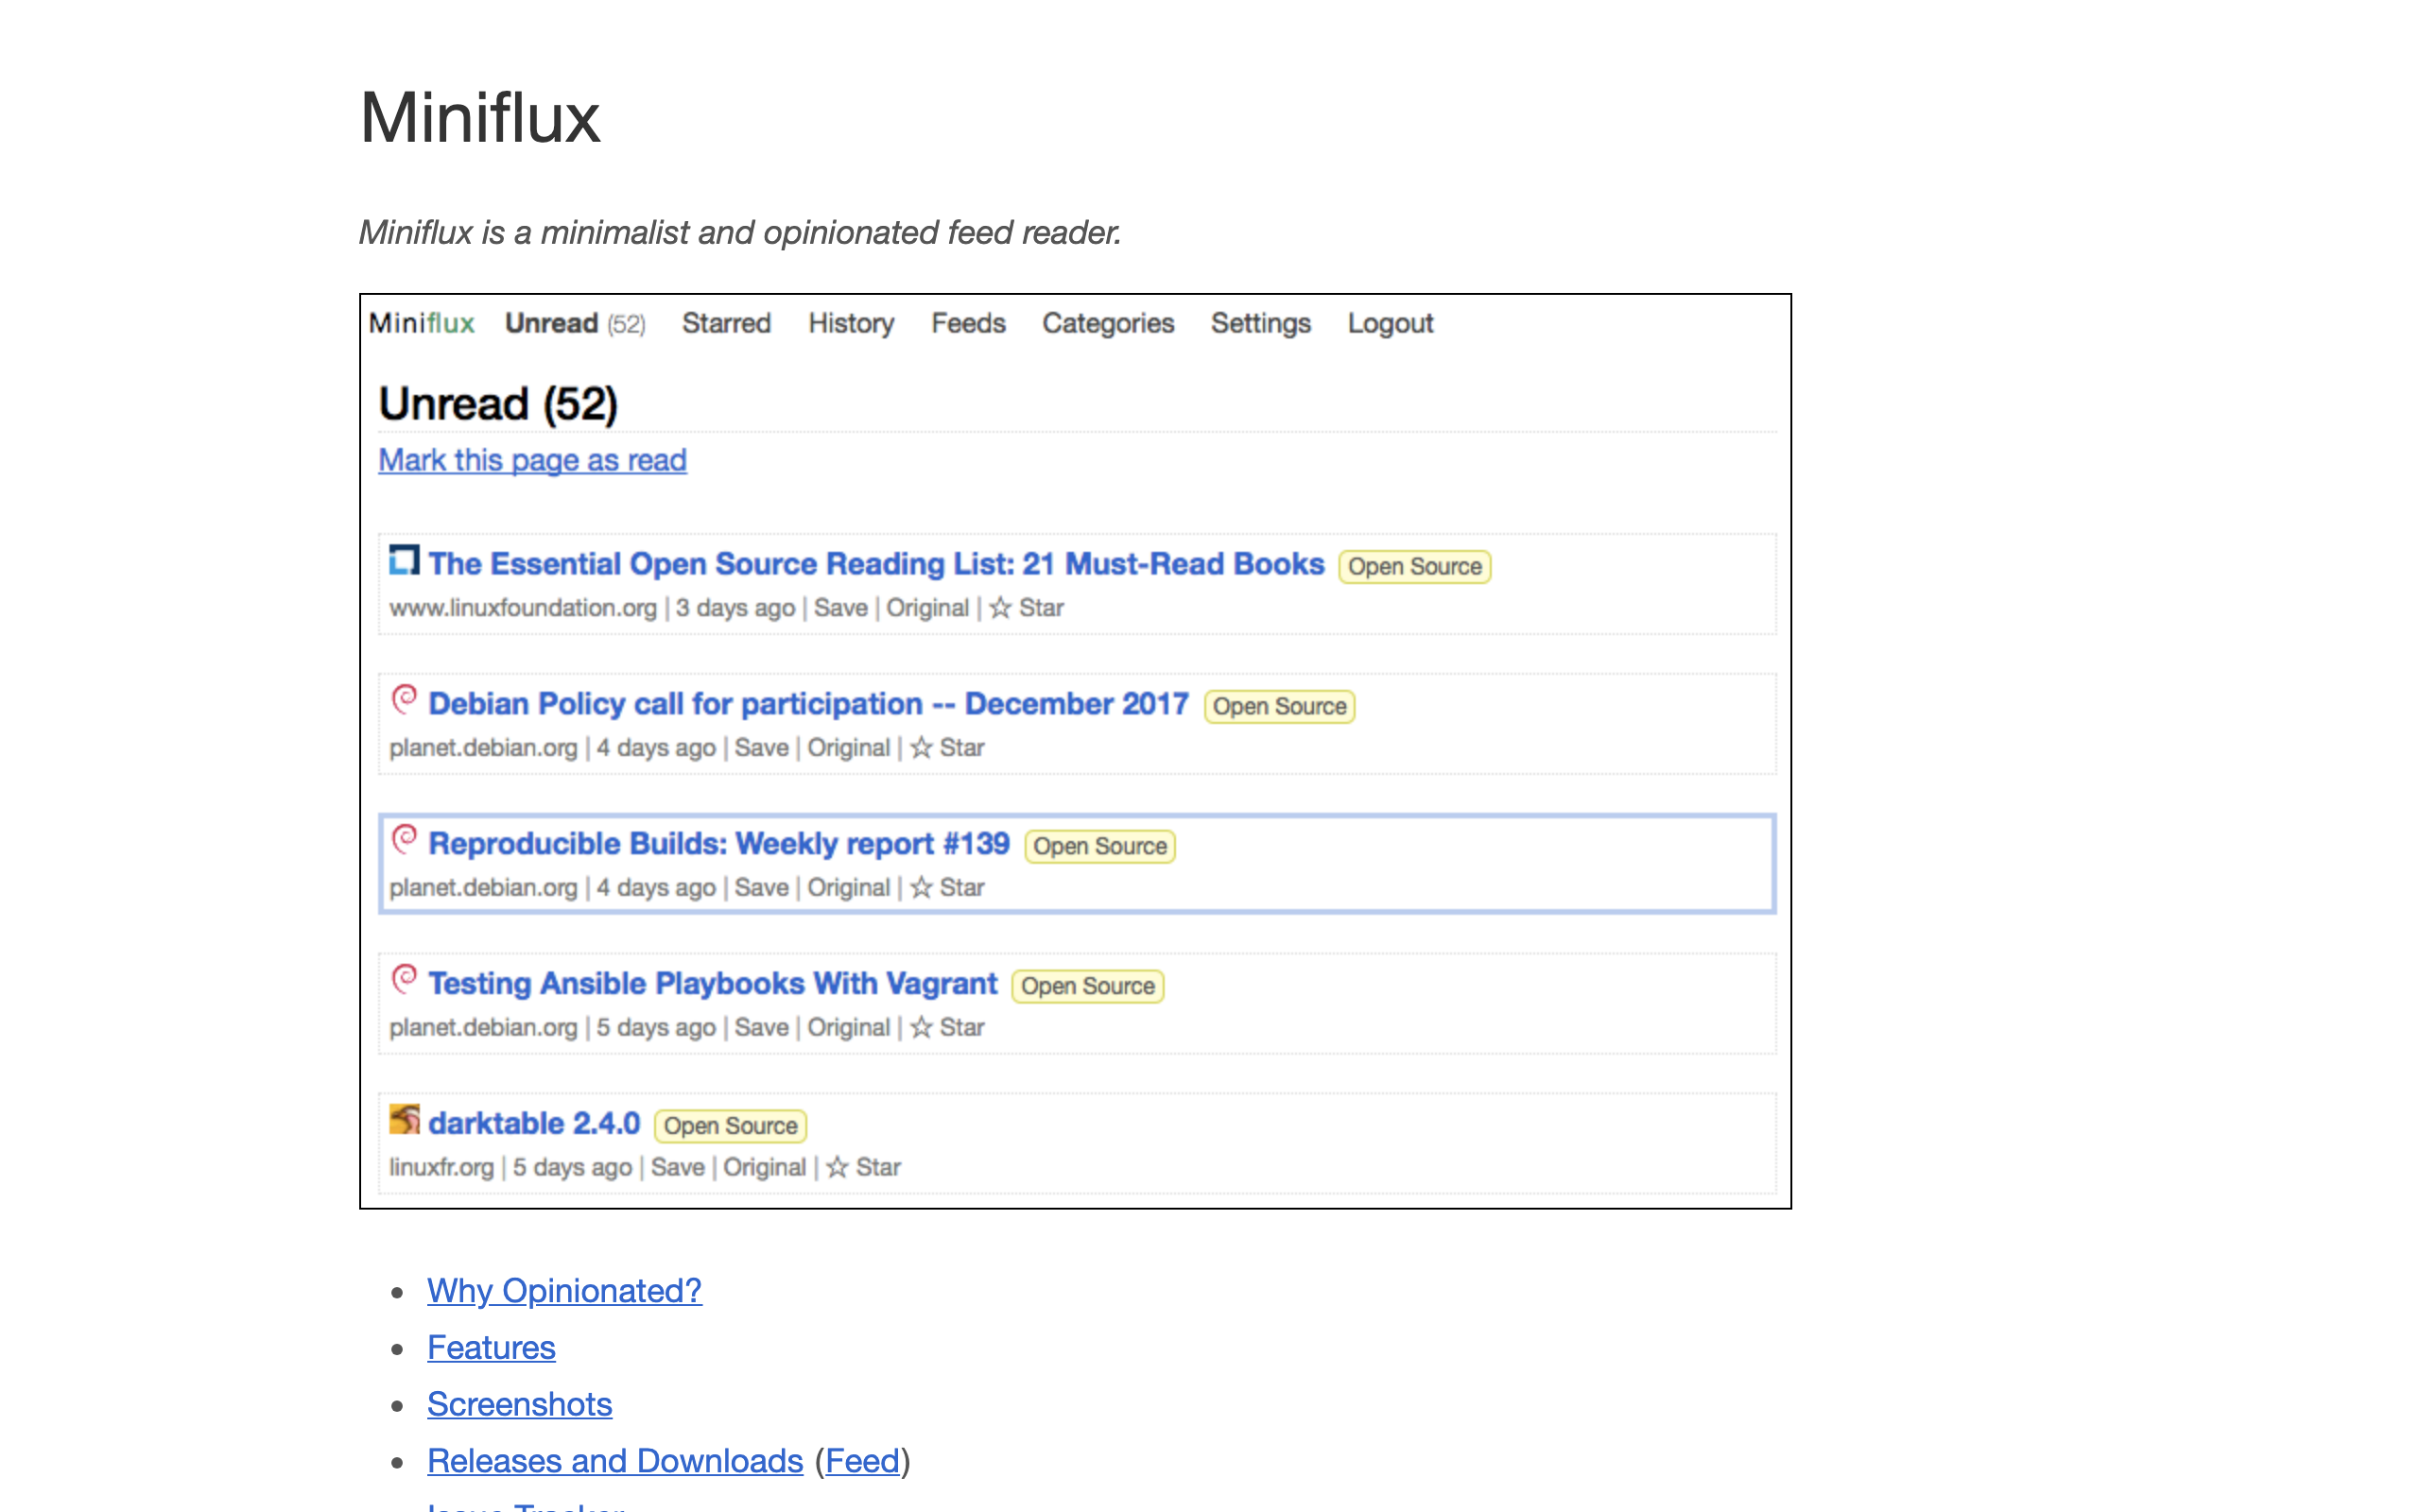Star the Reproducible Builds weekly report entry
Screen dimensions: 2420x1512
pyautogui.click(x=947, y=887)
